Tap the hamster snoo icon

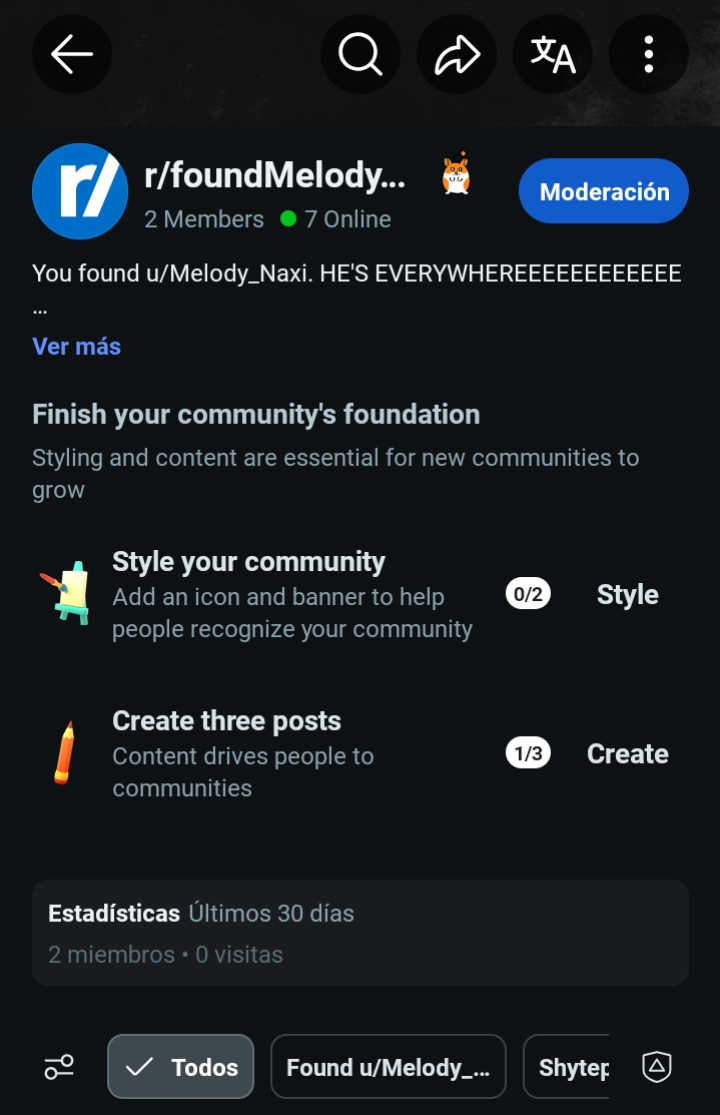pyautogui.click(x=456, y=174)
